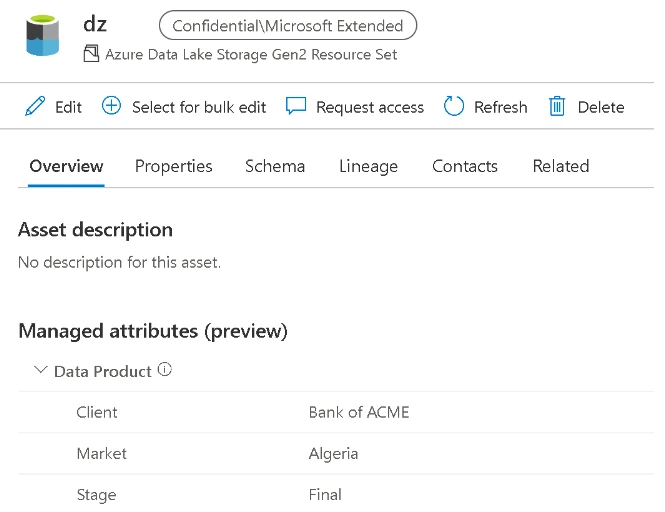Screen dimensions: 665x512
Task: Open the Related tab
Action: point(560,166)
